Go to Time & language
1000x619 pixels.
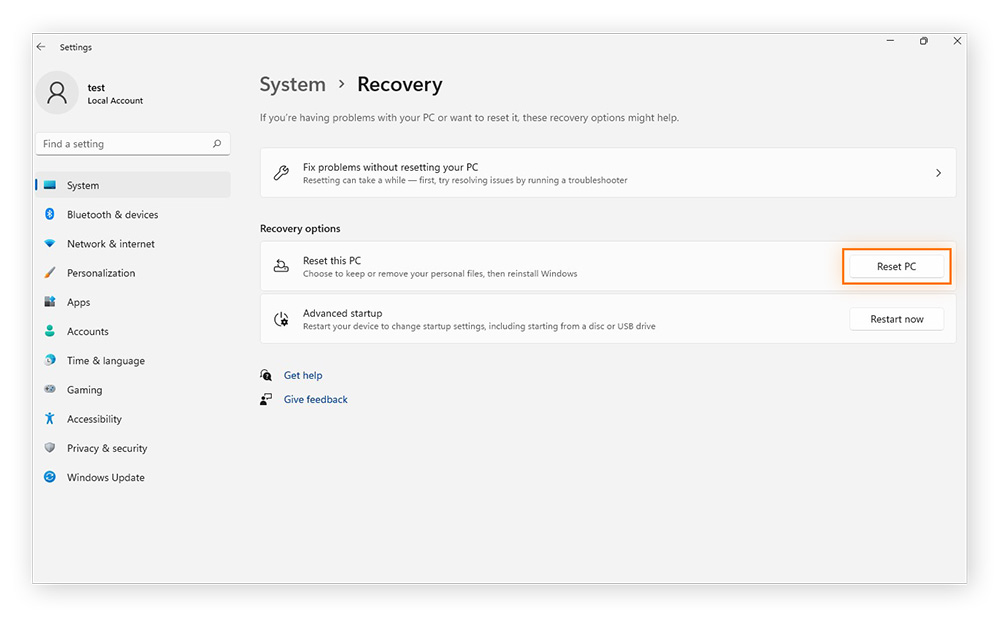pos(133,361)
